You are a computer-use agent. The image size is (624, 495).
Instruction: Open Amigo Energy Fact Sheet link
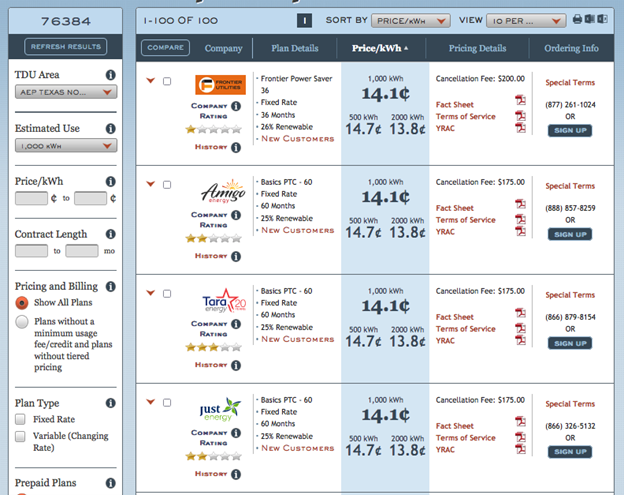(454, 208)
